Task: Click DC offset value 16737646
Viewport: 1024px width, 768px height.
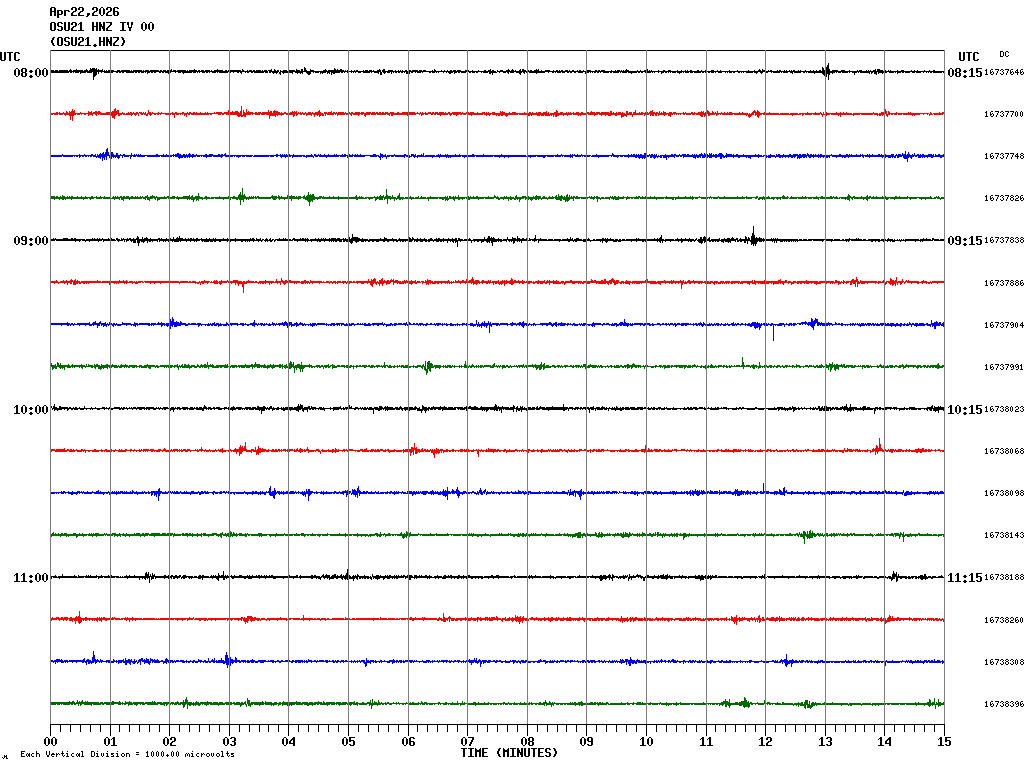Action: pyautogui.click(x=1003, y=73)
